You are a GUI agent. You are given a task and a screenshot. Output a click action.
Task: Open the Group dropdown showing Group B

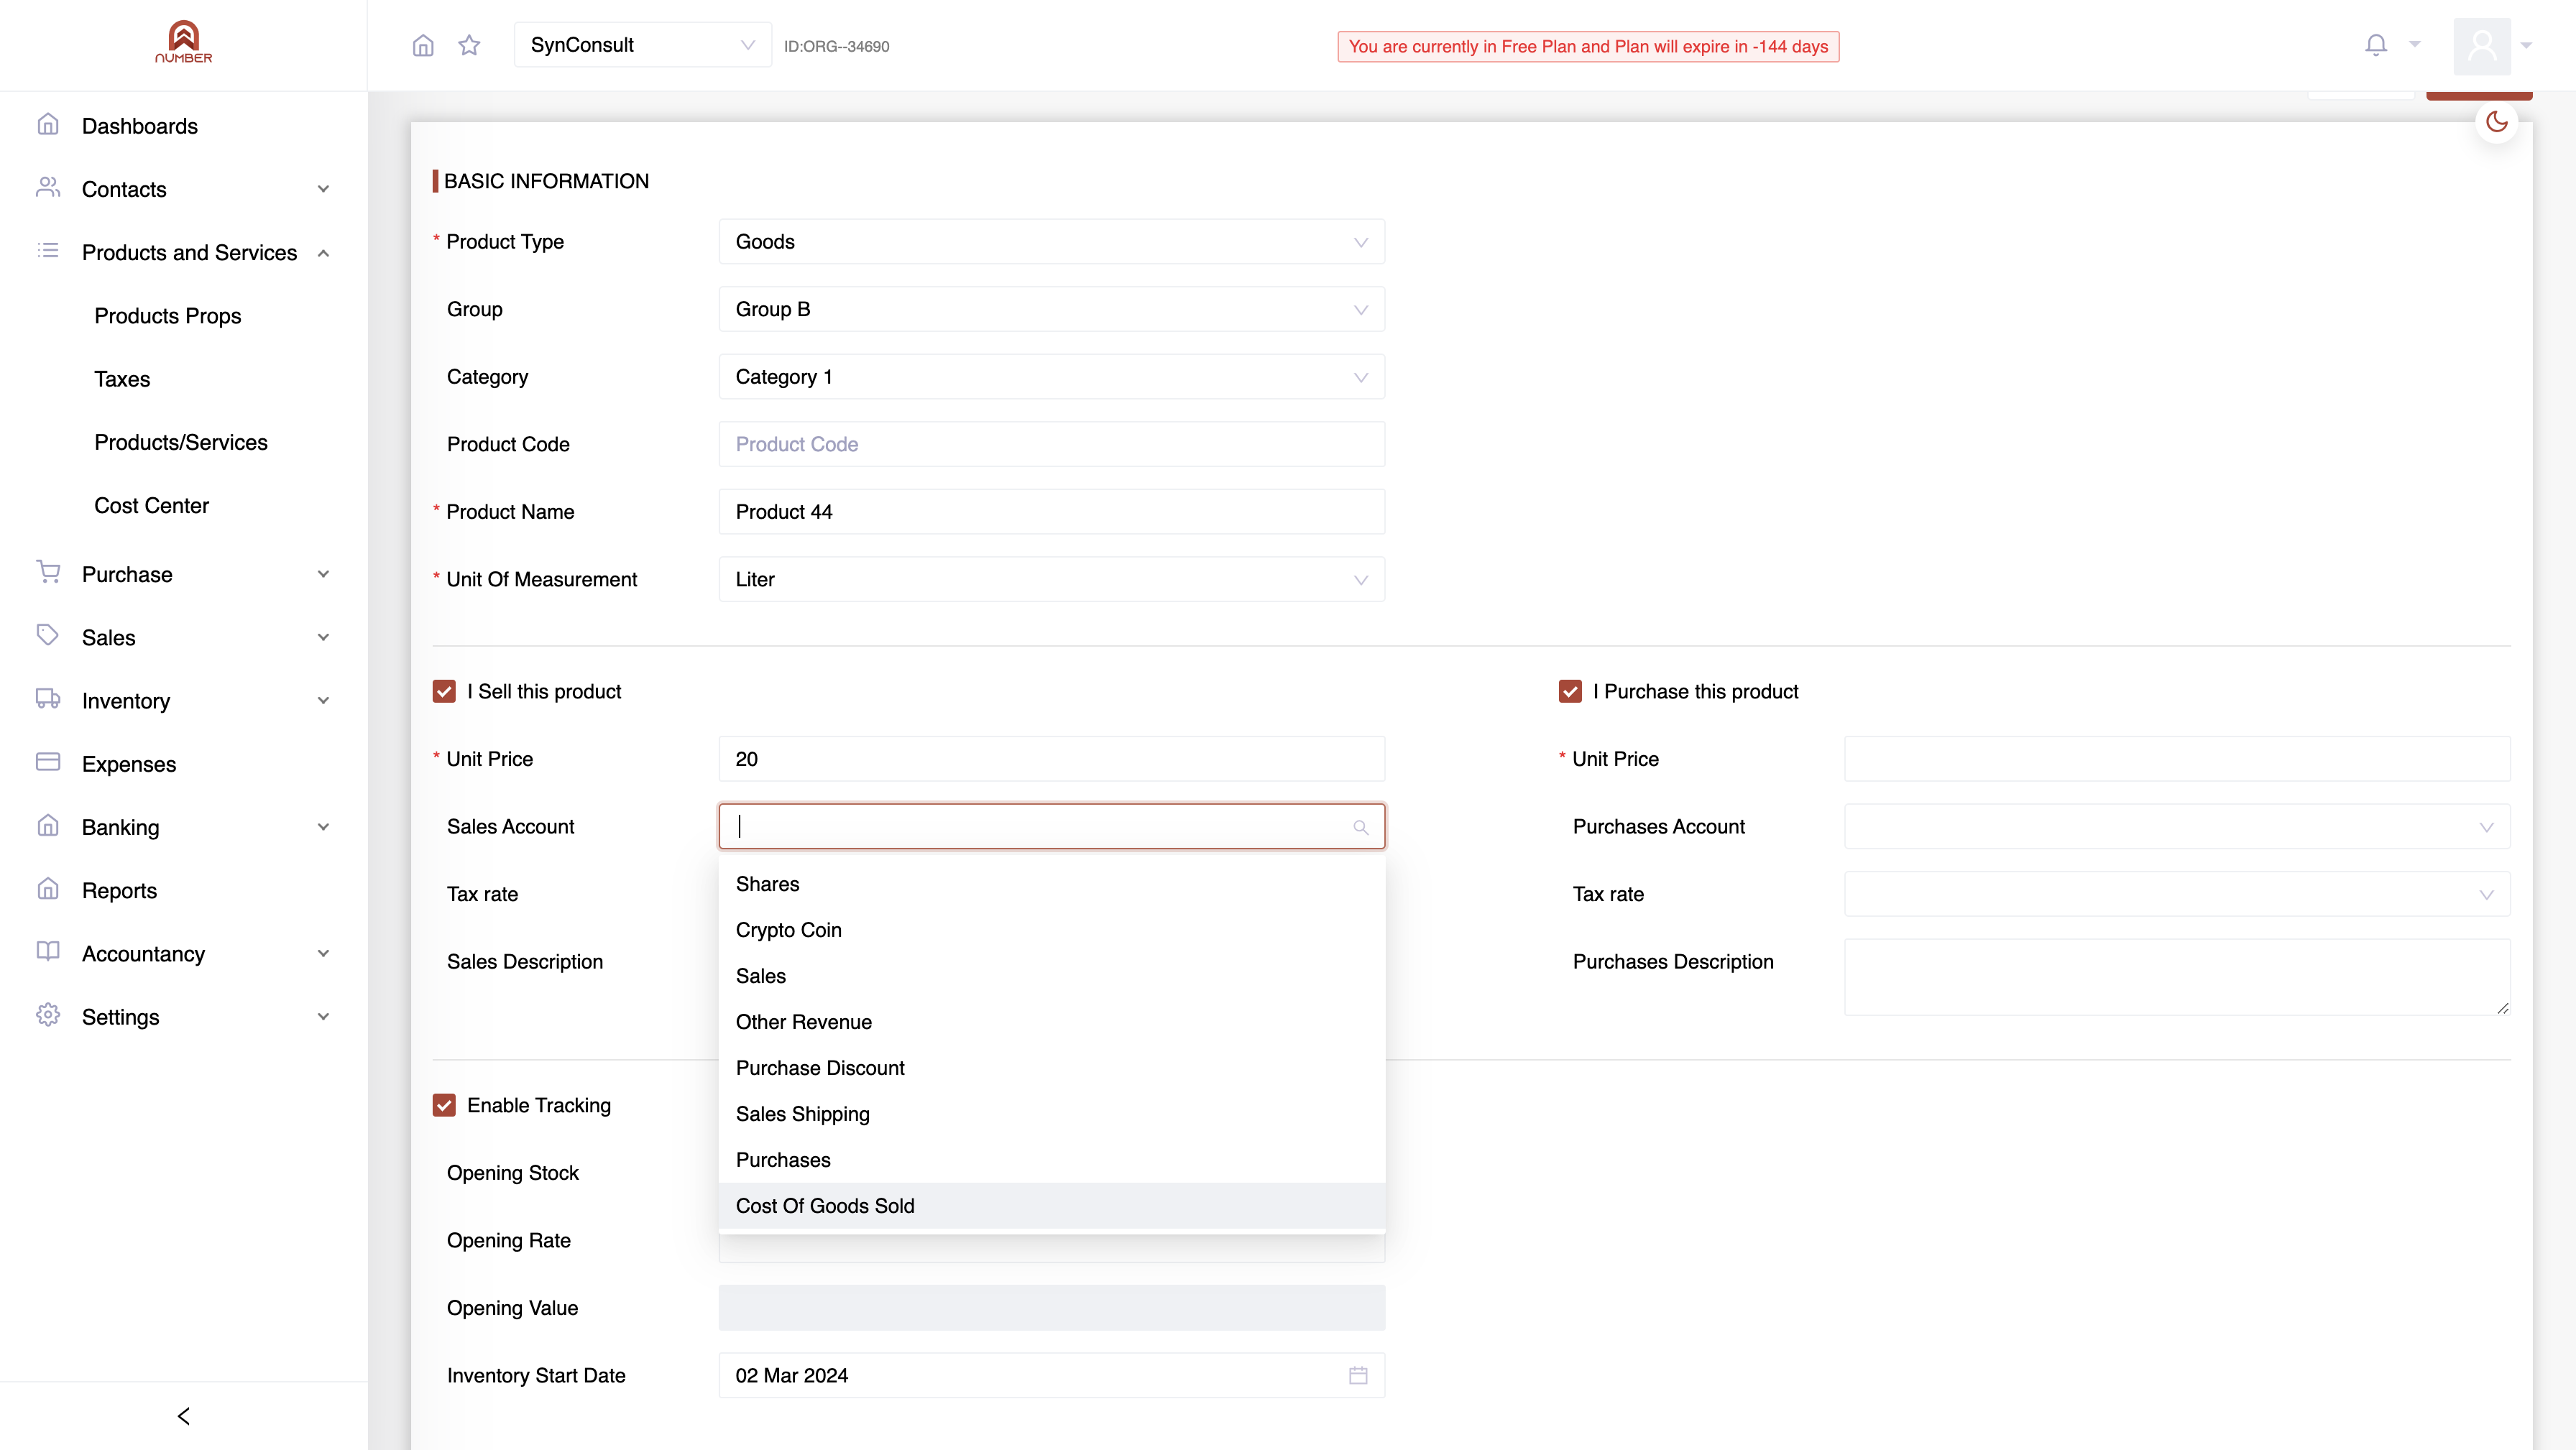point(1051,309)
